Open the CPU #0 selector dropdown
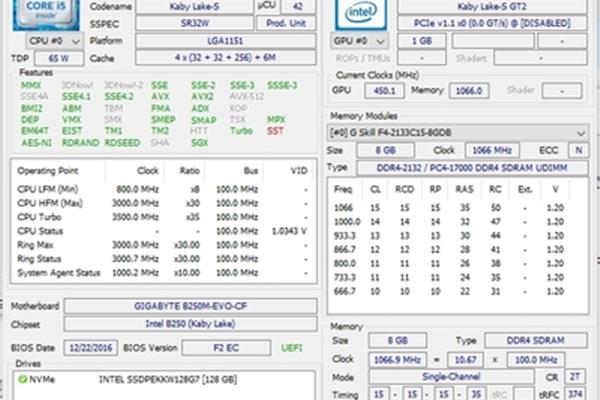 pyautogui.click(x=54, y=41)
